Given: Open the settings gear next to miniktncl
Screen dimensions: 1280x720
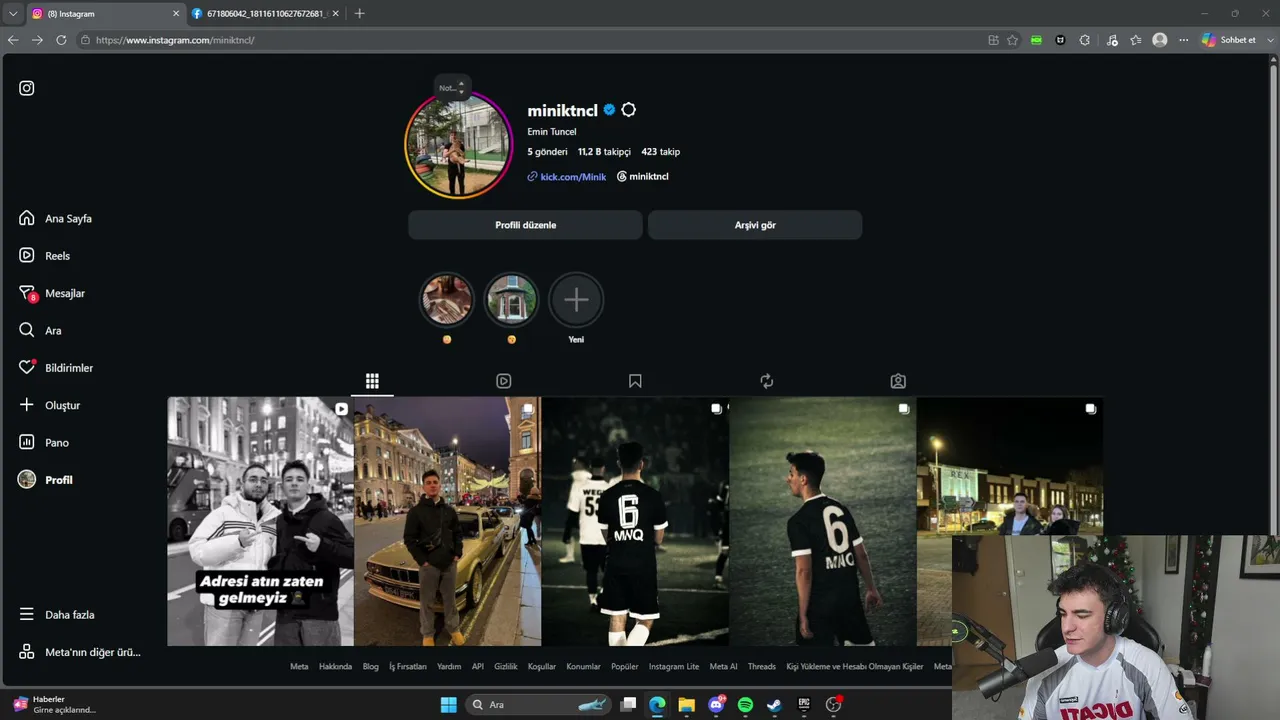Looking at the screenshot, I should point(628,110).
